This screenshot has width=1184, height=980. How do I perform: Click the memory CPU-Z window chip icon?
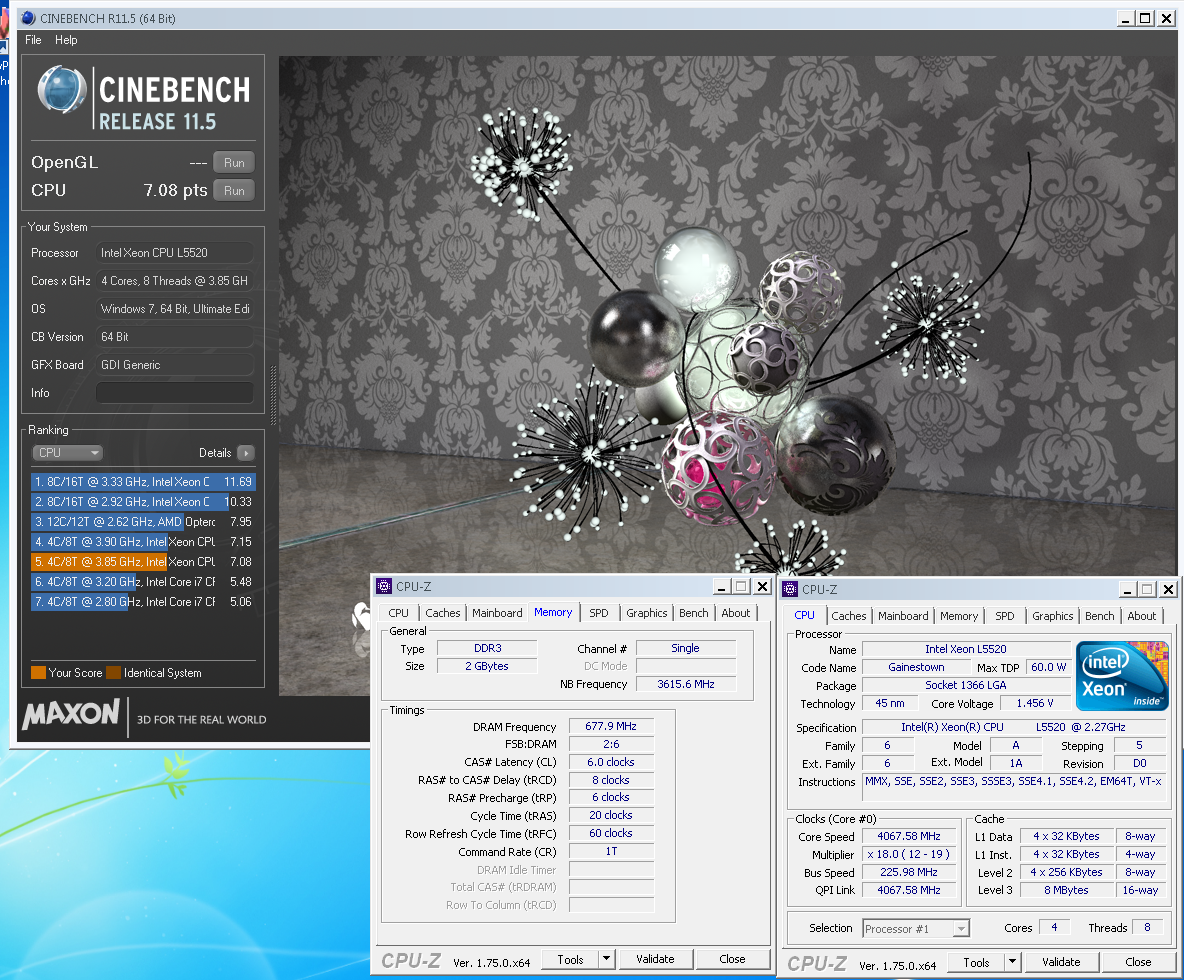[384, 587]
